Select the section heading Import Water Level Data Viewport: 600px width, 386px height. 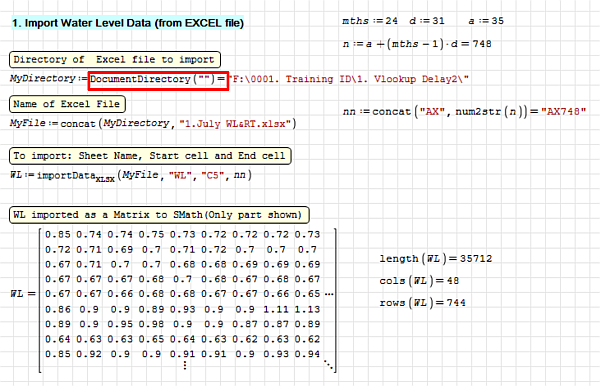[128, 23]
